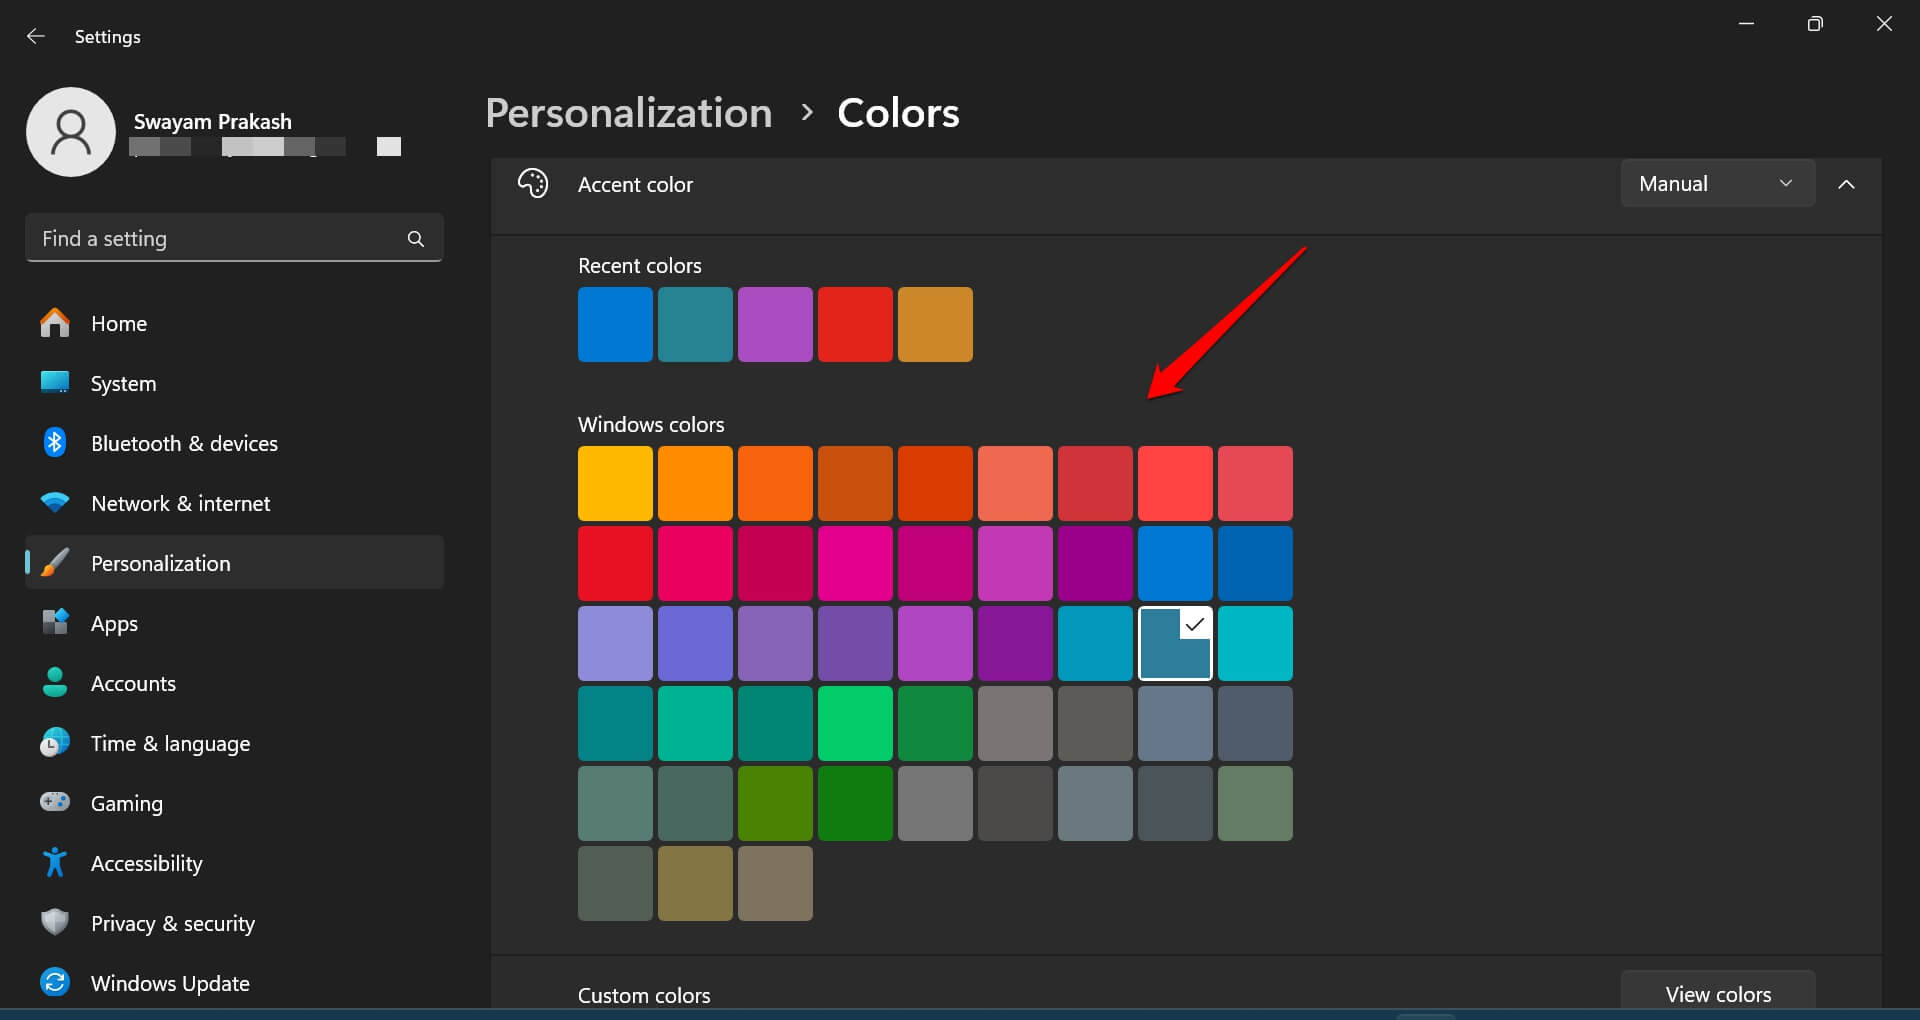Open the Manual accent color dropdown
This screenshot has height=1020, width=1920.
[1717, 183]
